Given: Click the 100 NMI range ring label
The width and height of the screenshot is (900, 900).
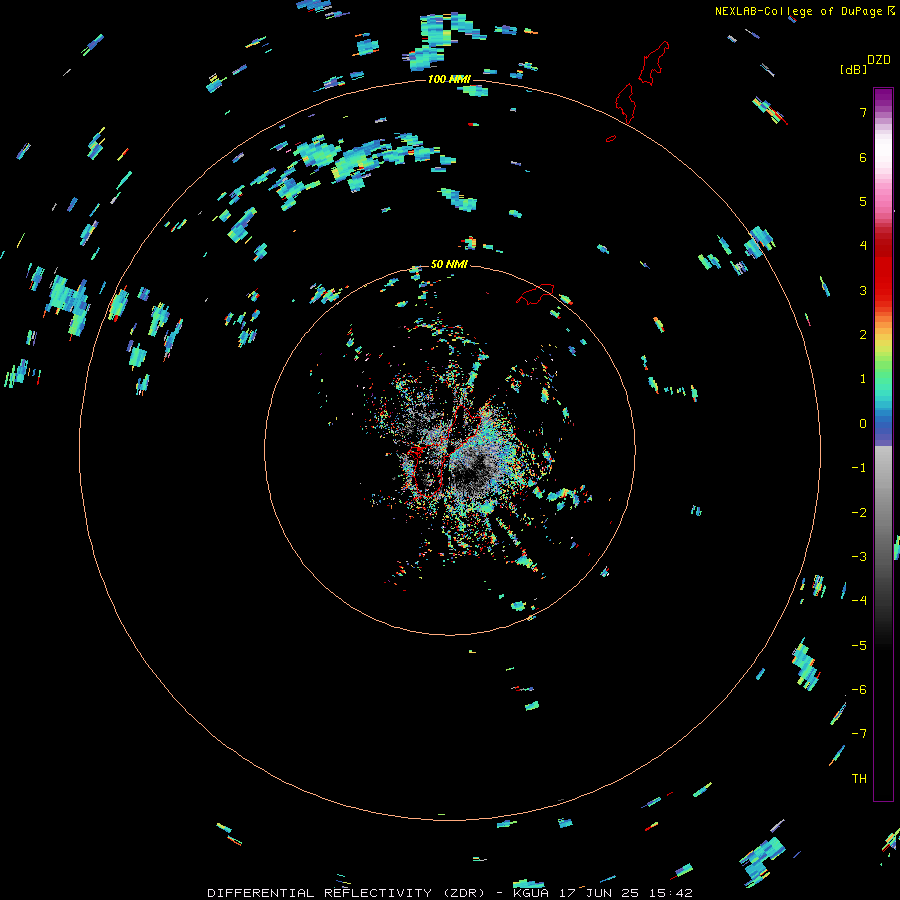Looking at the screenshot, I should 449,79.
